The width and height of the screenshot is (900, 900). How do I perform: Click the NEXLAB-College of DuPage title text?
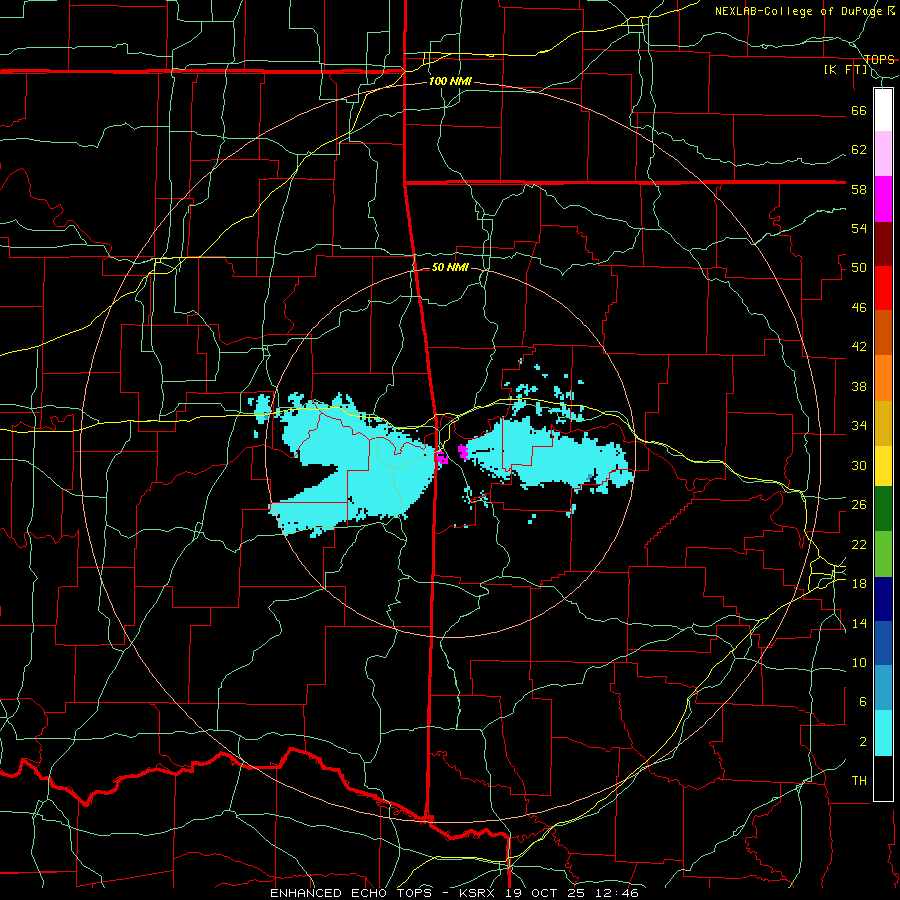click(x=799, y=11)
